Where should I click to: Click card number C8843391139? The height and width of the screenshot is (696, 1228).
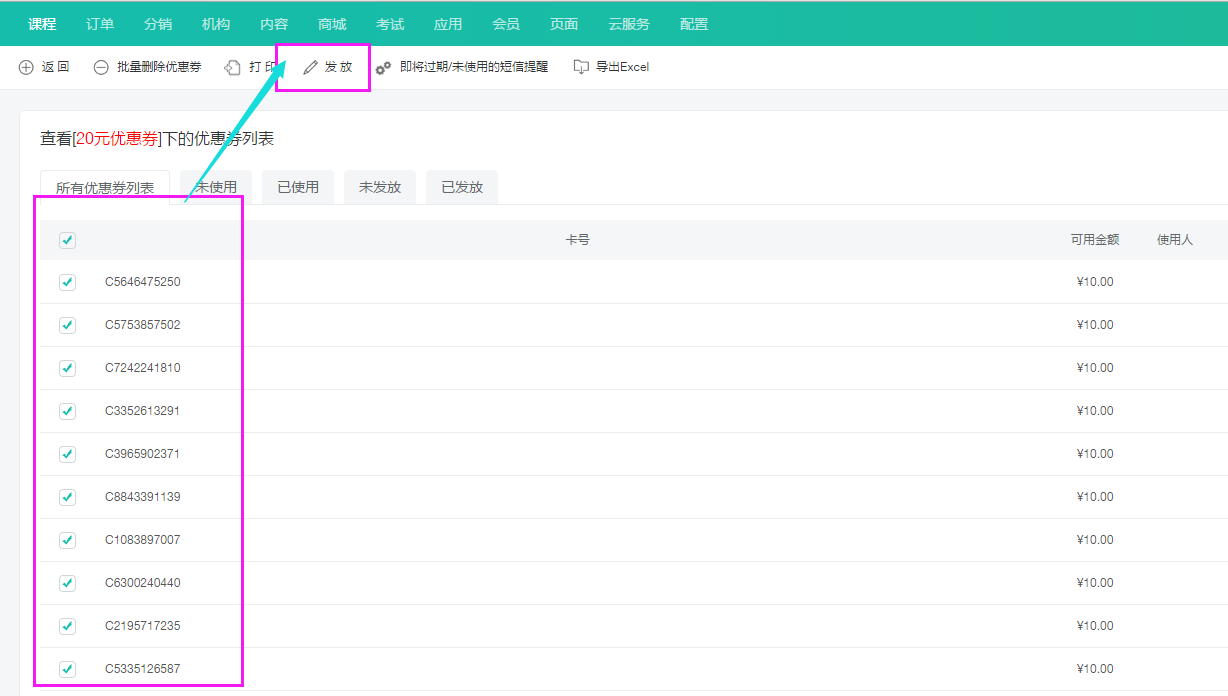tap(143, 497)
